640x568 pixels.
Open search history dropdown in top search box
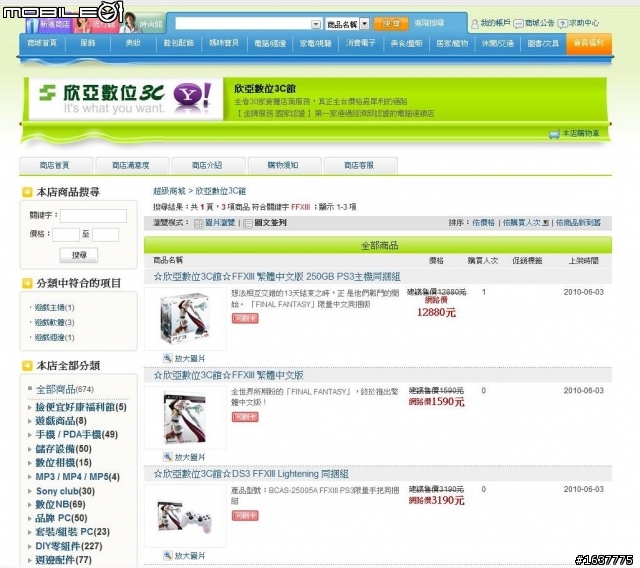pos(316,24)
